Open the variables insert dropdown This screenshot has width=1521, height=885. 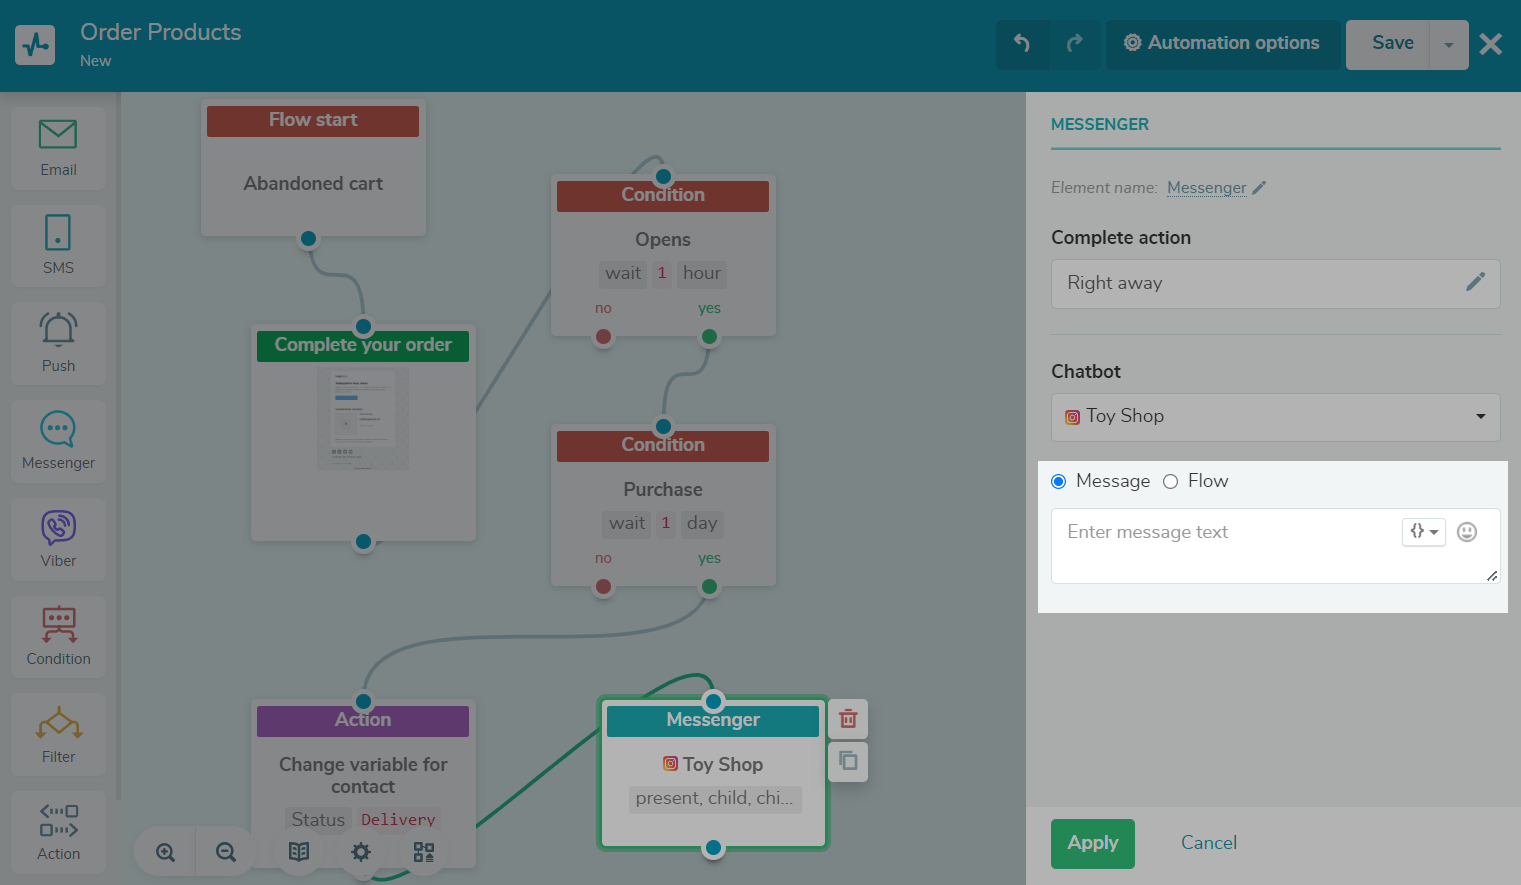(x=1424, y=532)
